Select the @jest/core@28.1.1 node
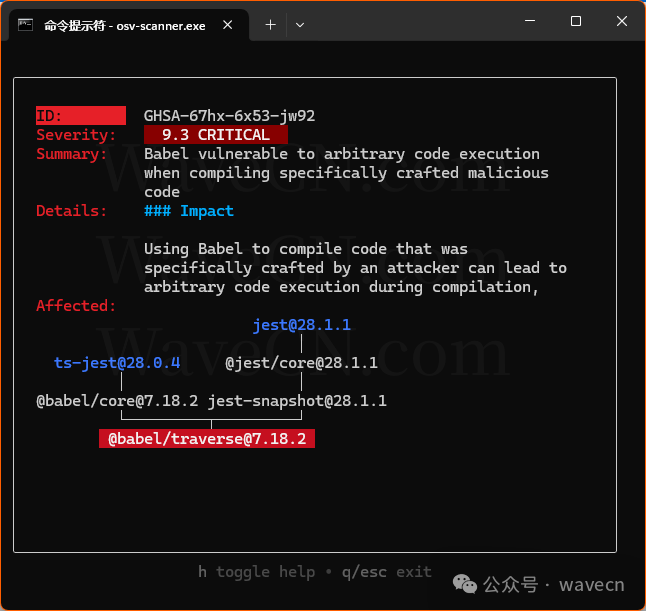 pyautogui.click(x=302, y=363)
